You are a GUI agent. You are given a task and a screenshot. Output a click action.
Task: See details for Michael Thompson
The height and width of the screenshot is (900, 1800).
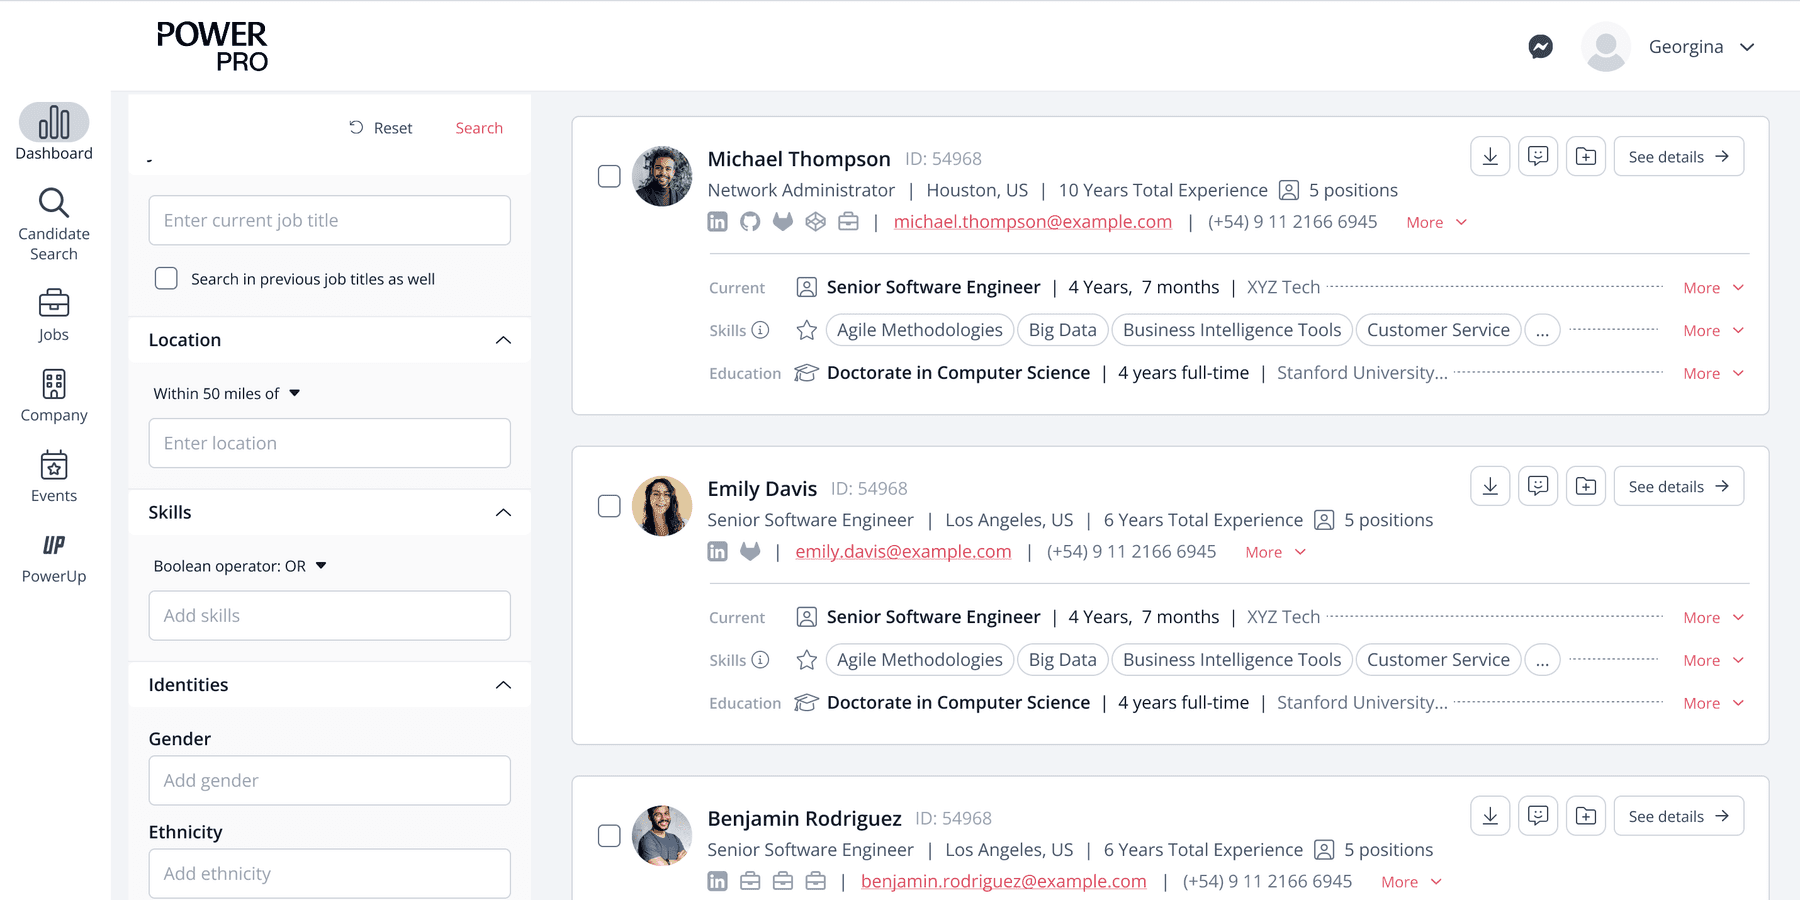1679,156
